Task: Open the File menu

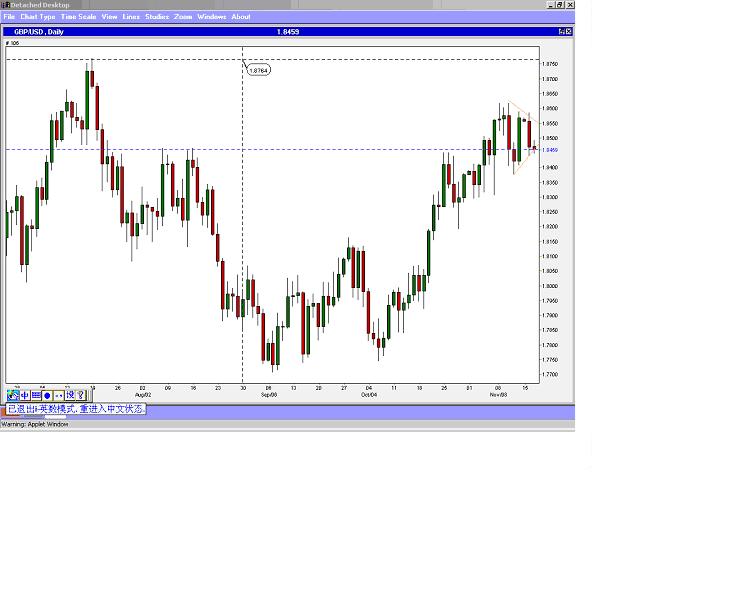Action: [9, 17]
